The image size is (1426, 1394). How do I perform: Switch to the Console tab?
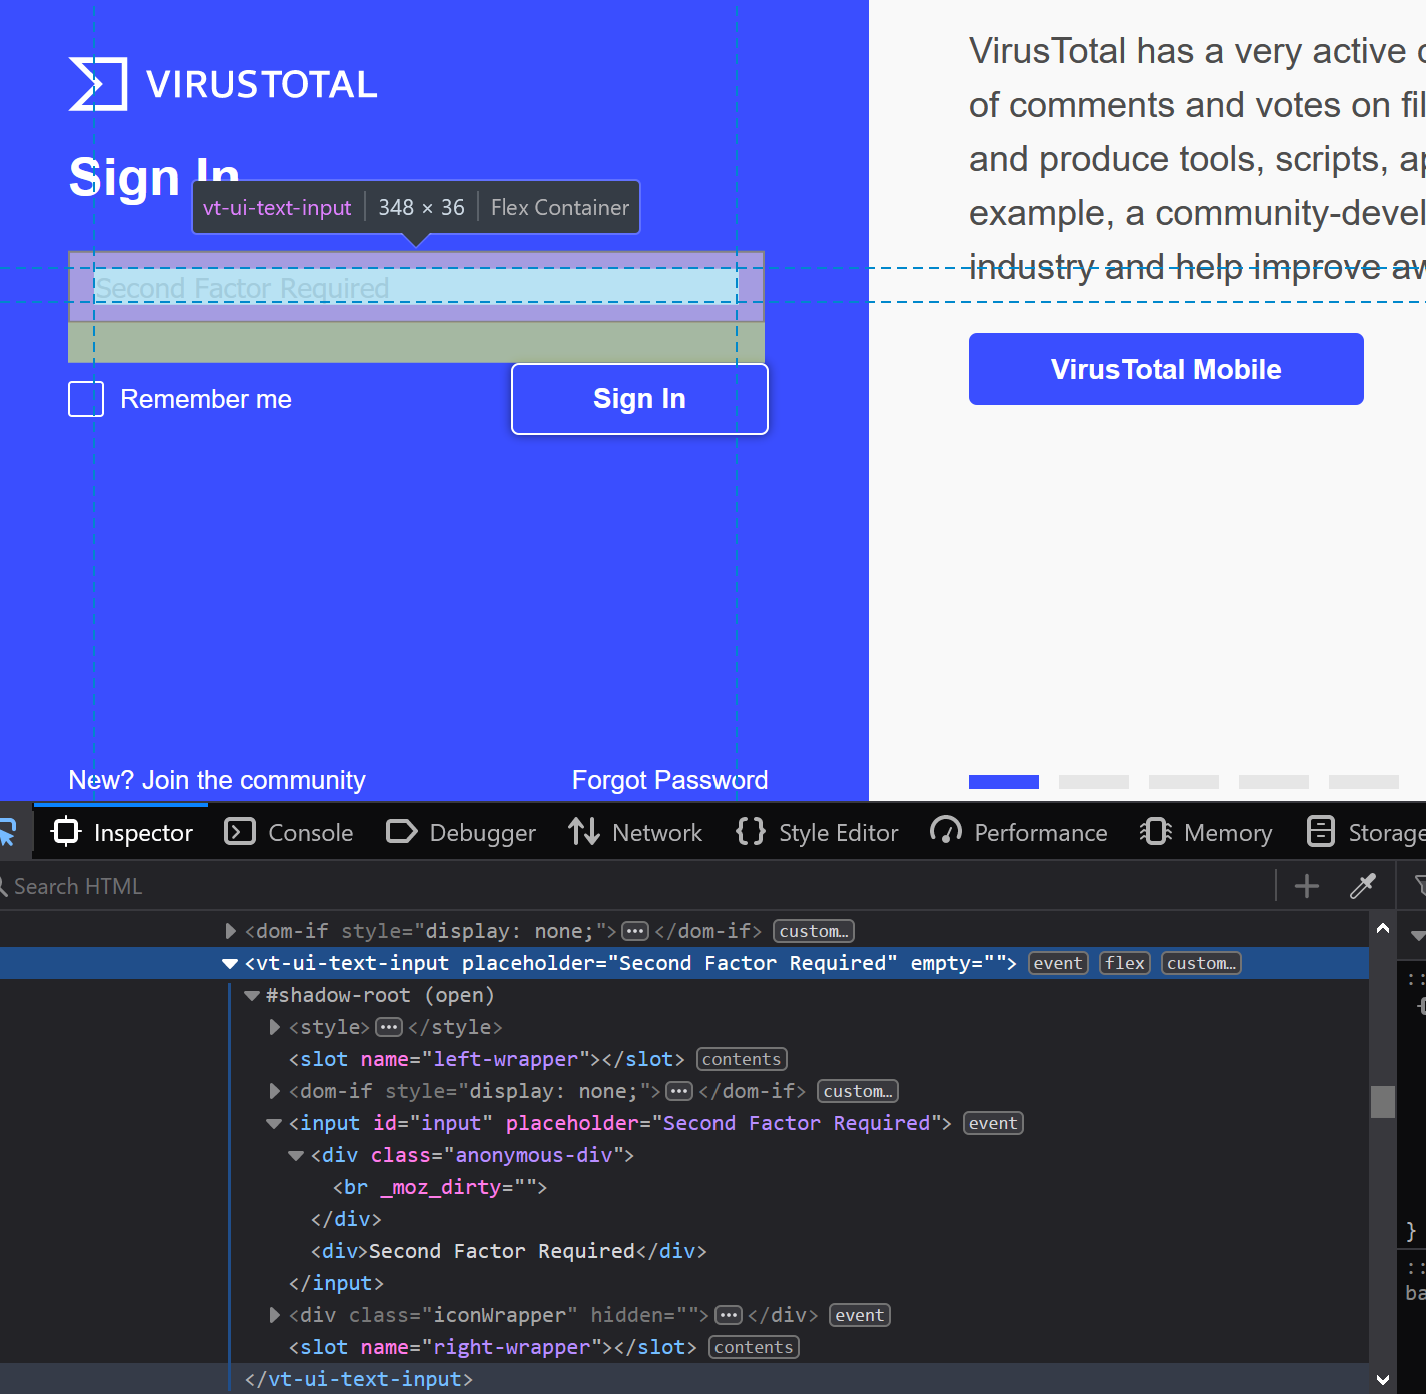[288, 832]
